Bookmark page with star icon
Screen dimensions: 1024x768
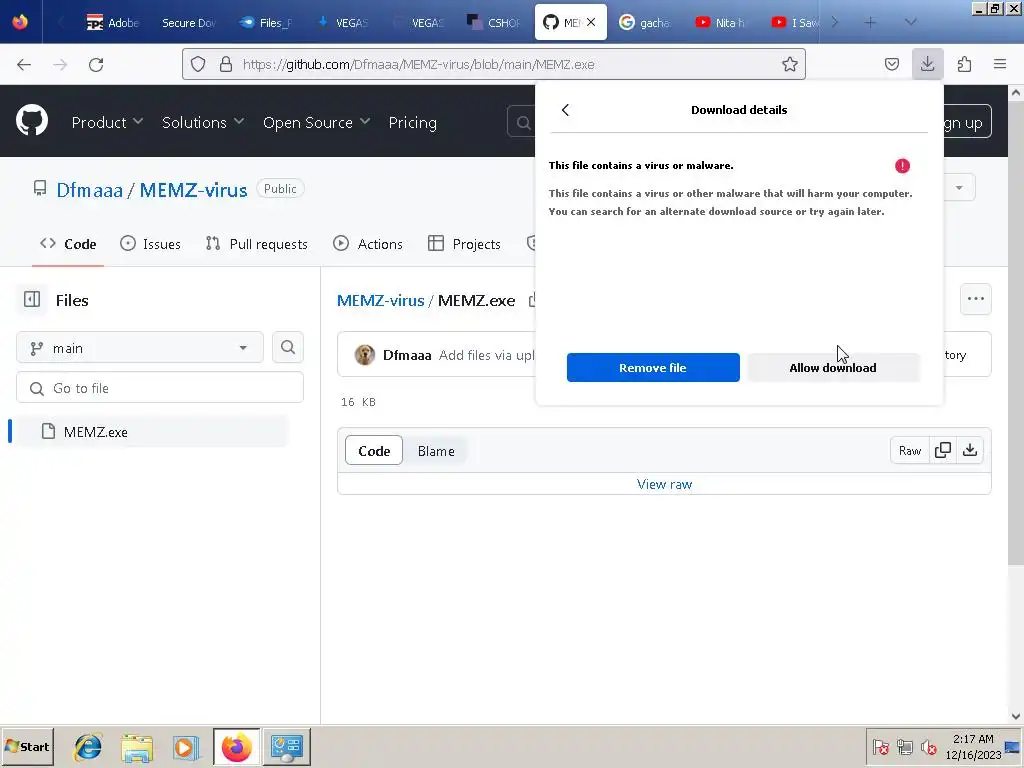(790, 64)
